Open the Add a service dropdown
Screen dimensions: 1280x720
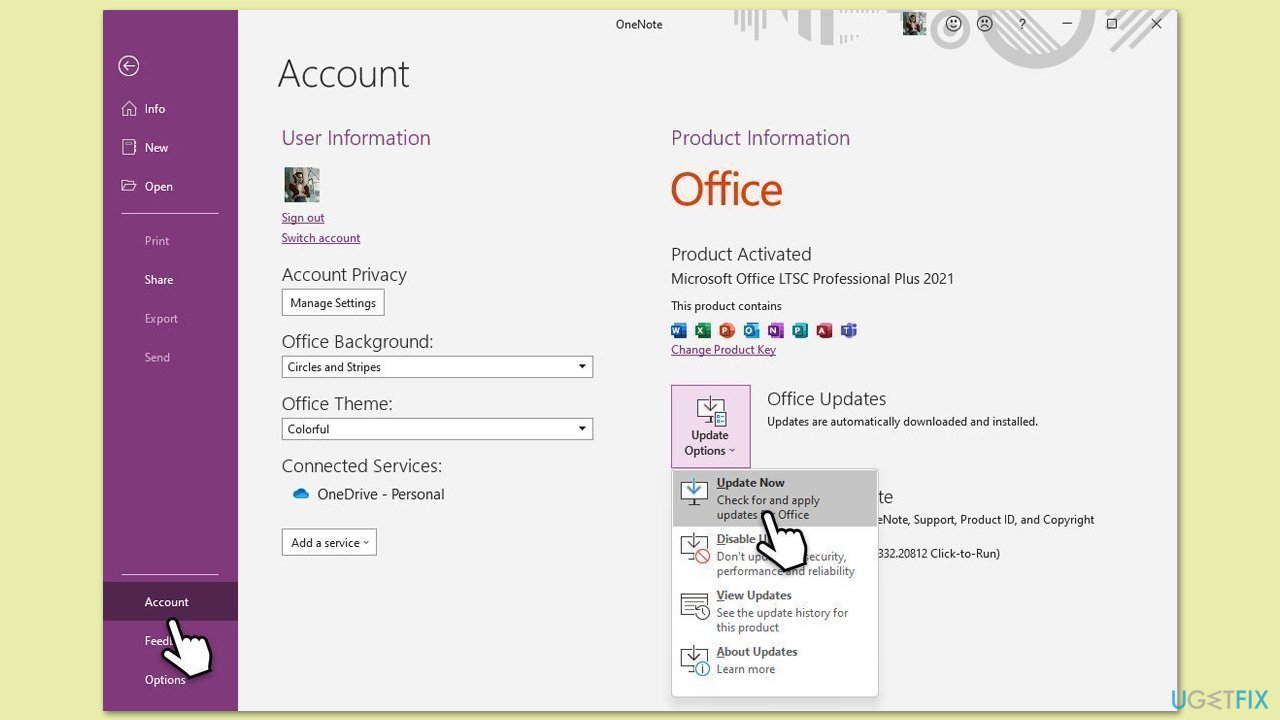pyautogui.click(x=329, y=542)
